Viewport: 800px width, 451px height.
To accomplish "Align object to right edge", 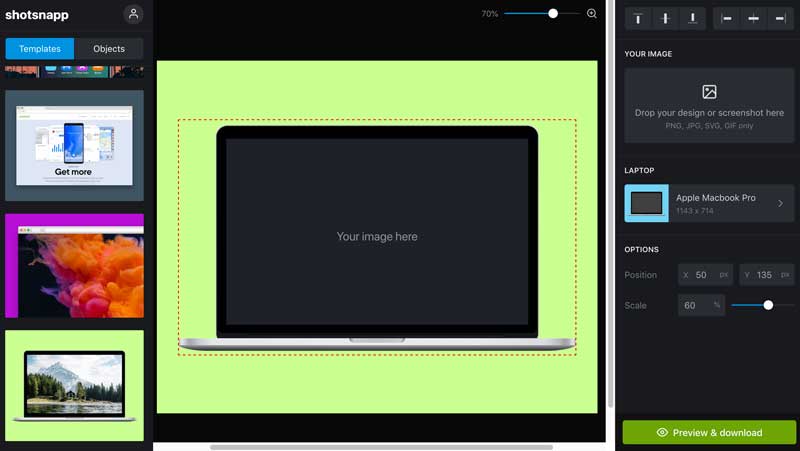I will [781, 19].
